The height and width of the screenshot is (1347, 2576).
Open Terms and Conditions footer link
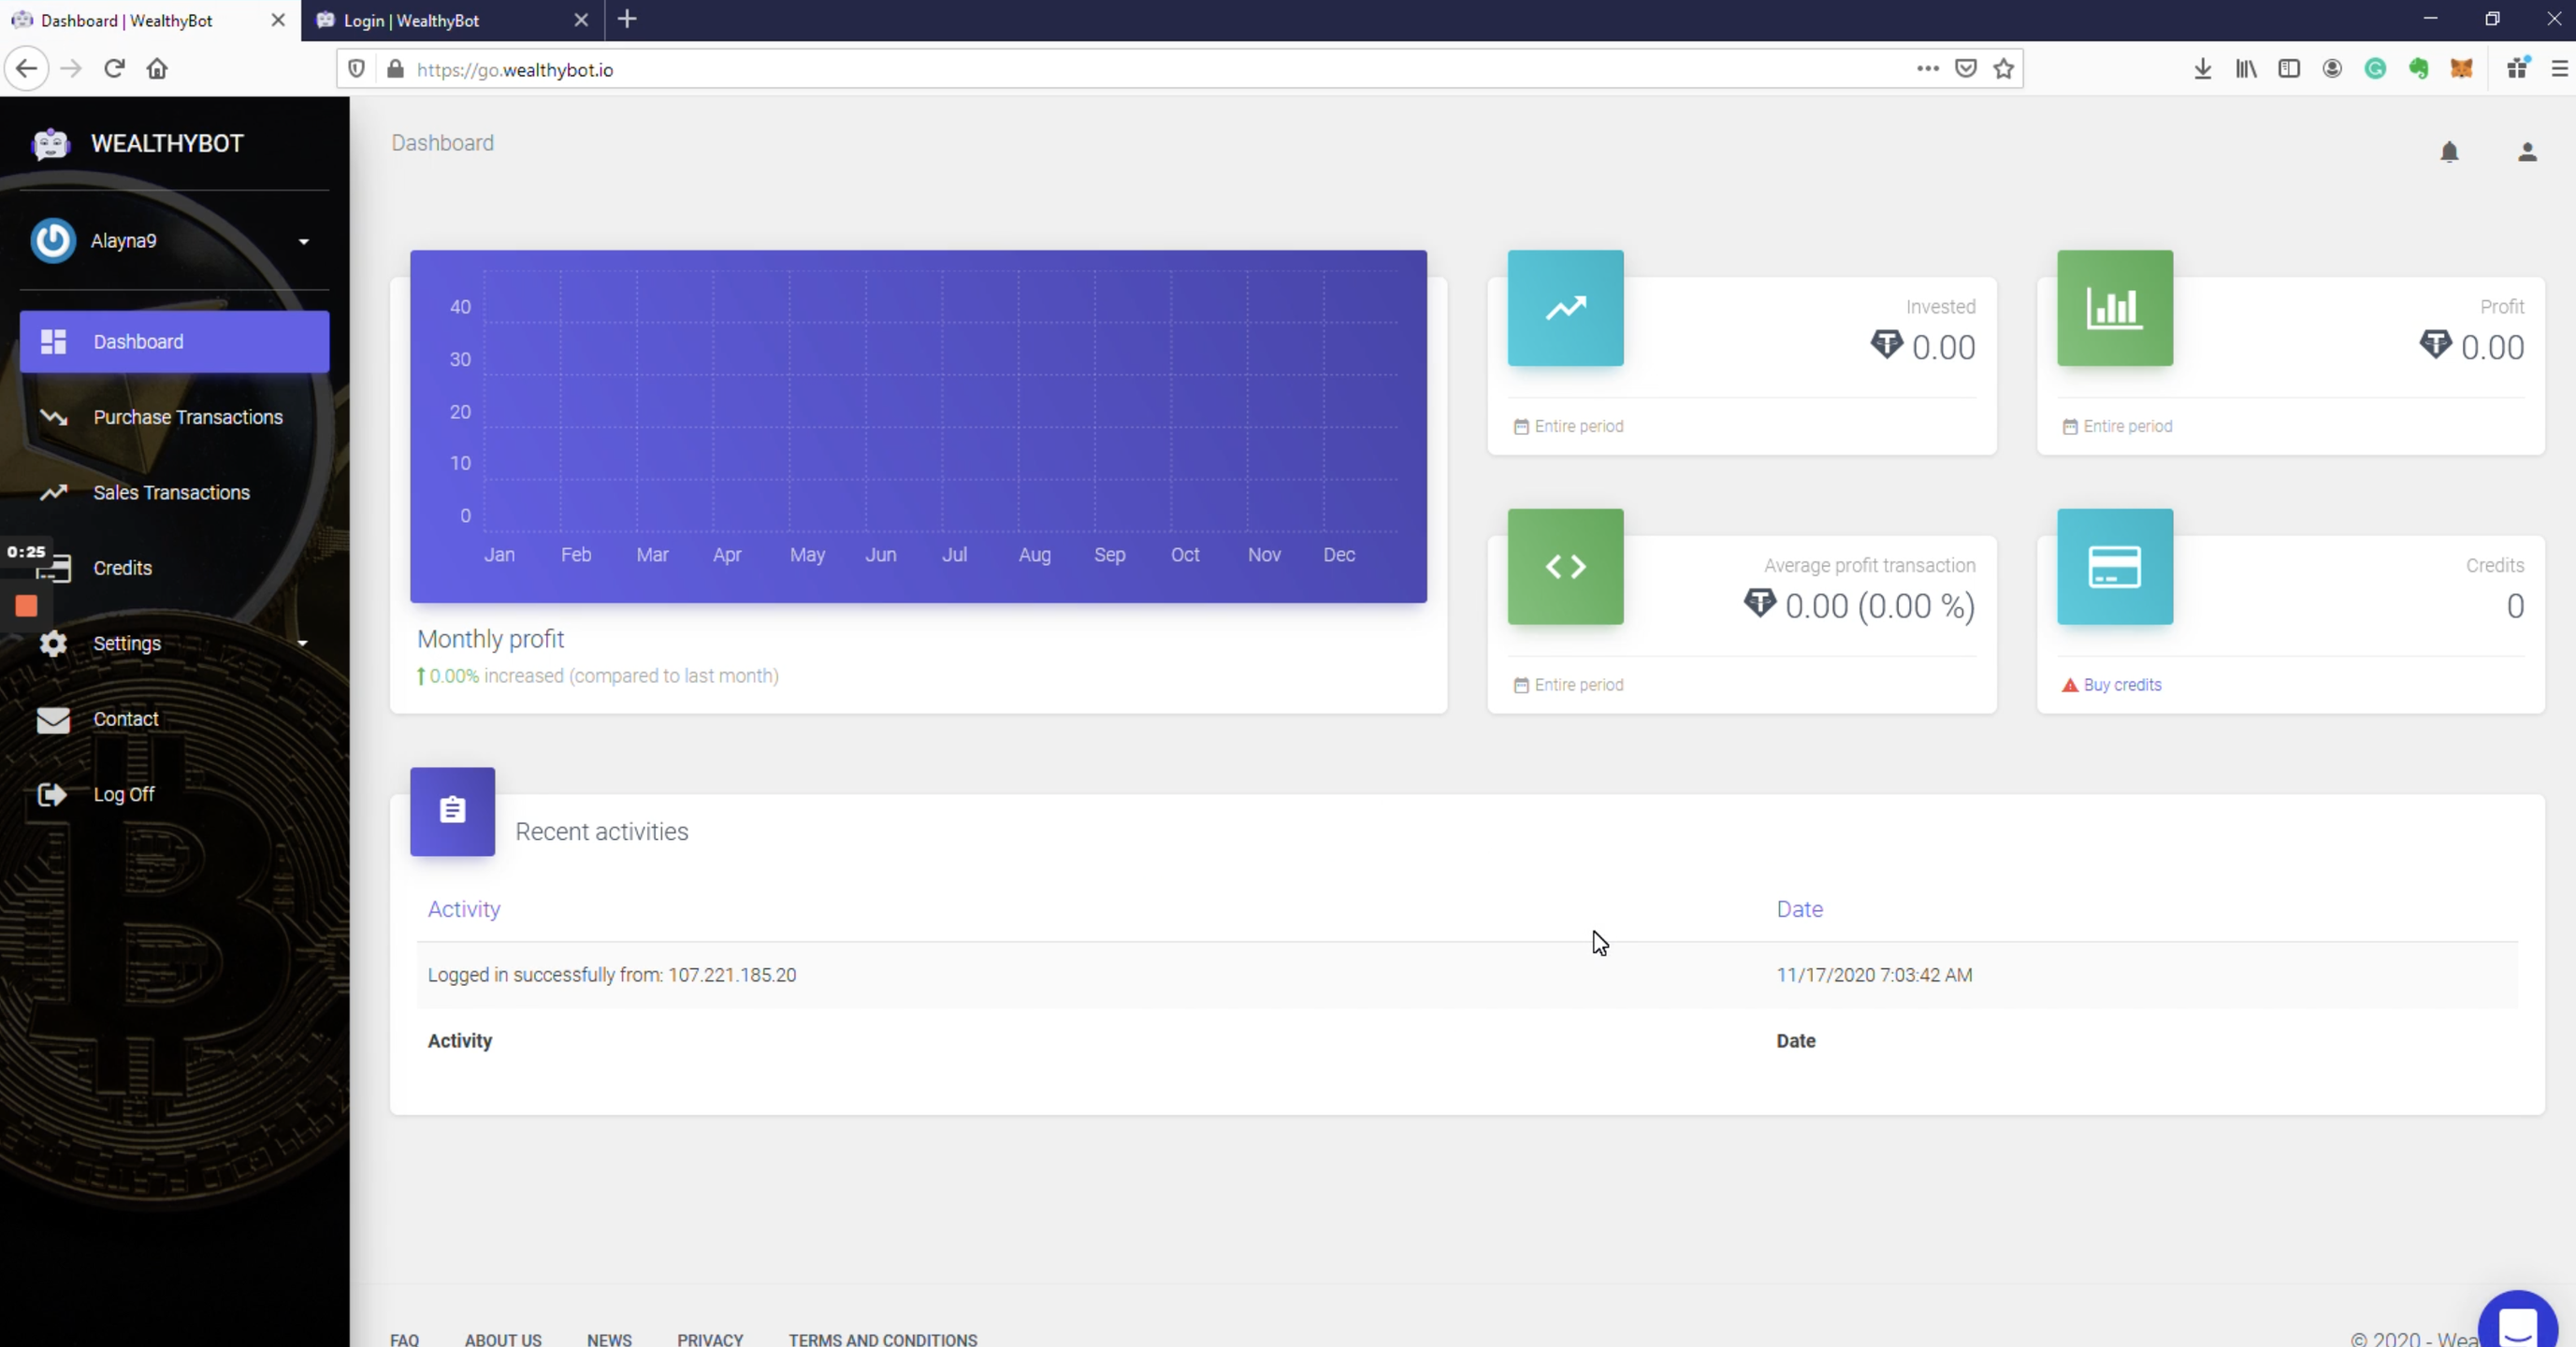coord(882,1339)
